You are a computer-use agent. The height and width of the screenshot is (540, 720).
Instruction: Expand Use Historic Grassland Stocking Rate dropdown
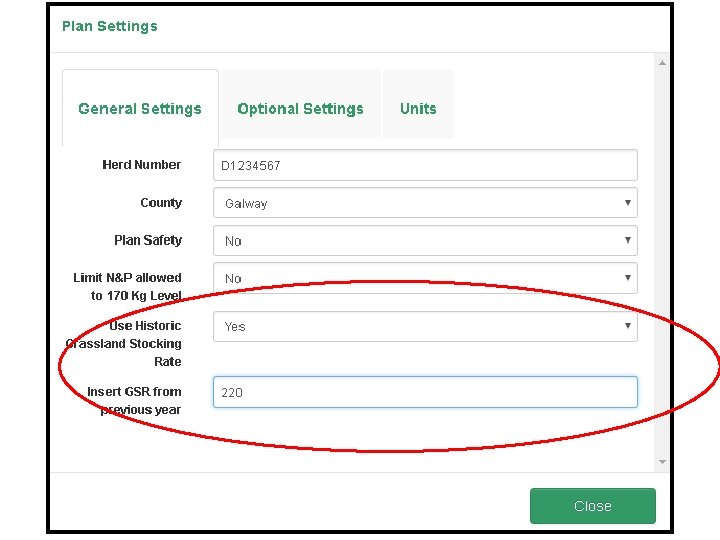[425, 326]
